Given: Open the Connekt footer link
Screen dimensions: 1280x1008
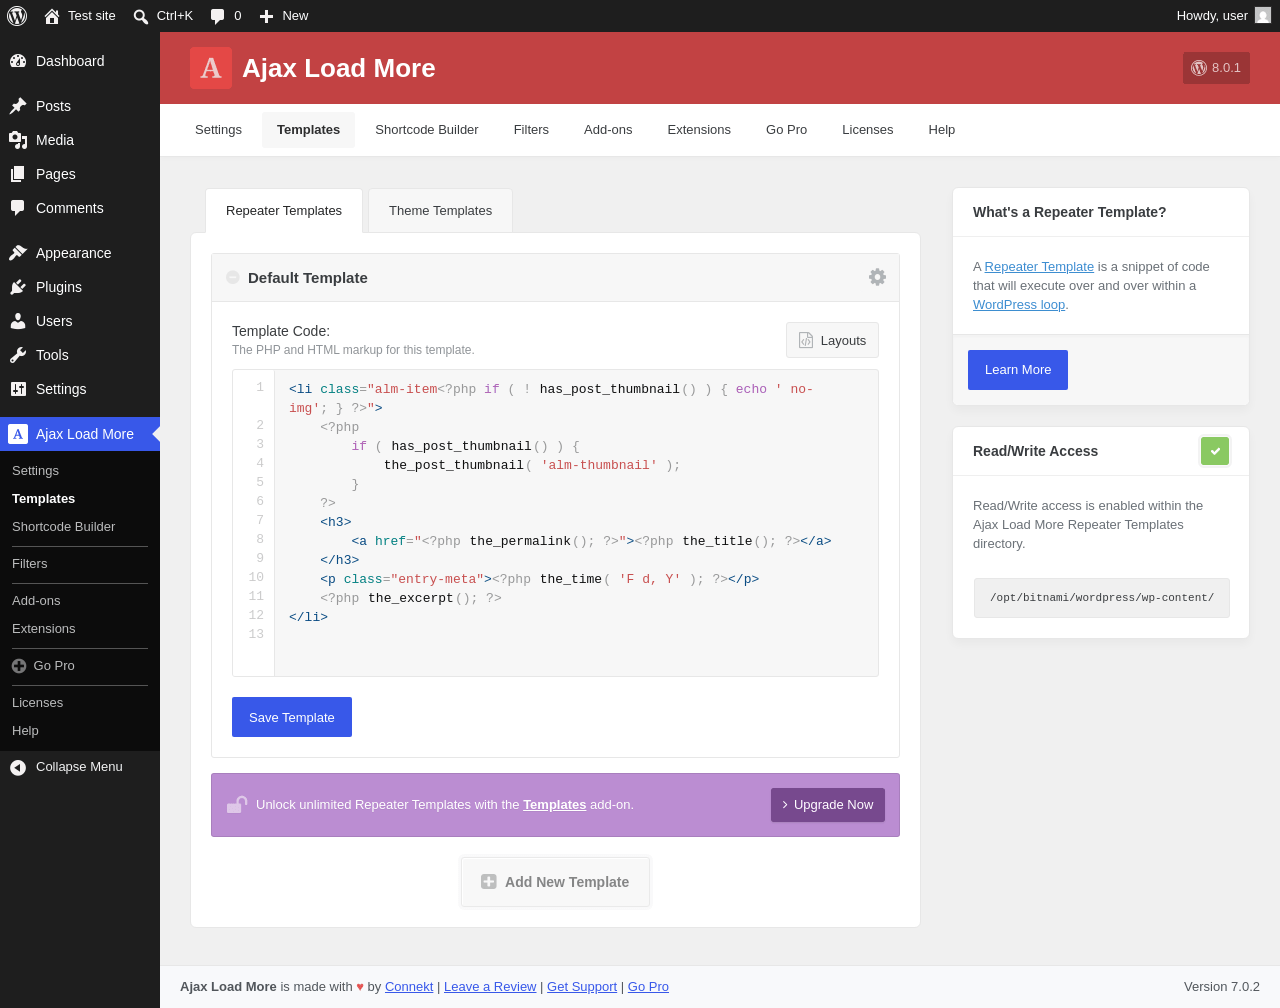Looking at the screenshot, I should click(409, 987).
